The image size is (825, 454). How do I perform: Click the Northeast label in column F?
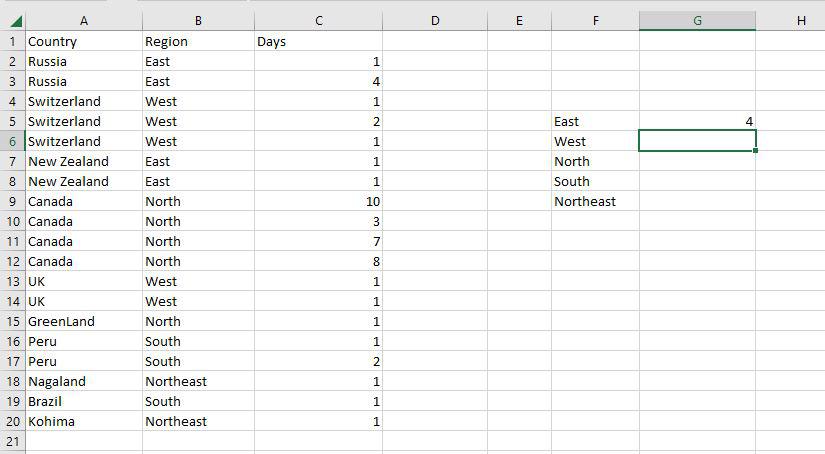[585, 202]
